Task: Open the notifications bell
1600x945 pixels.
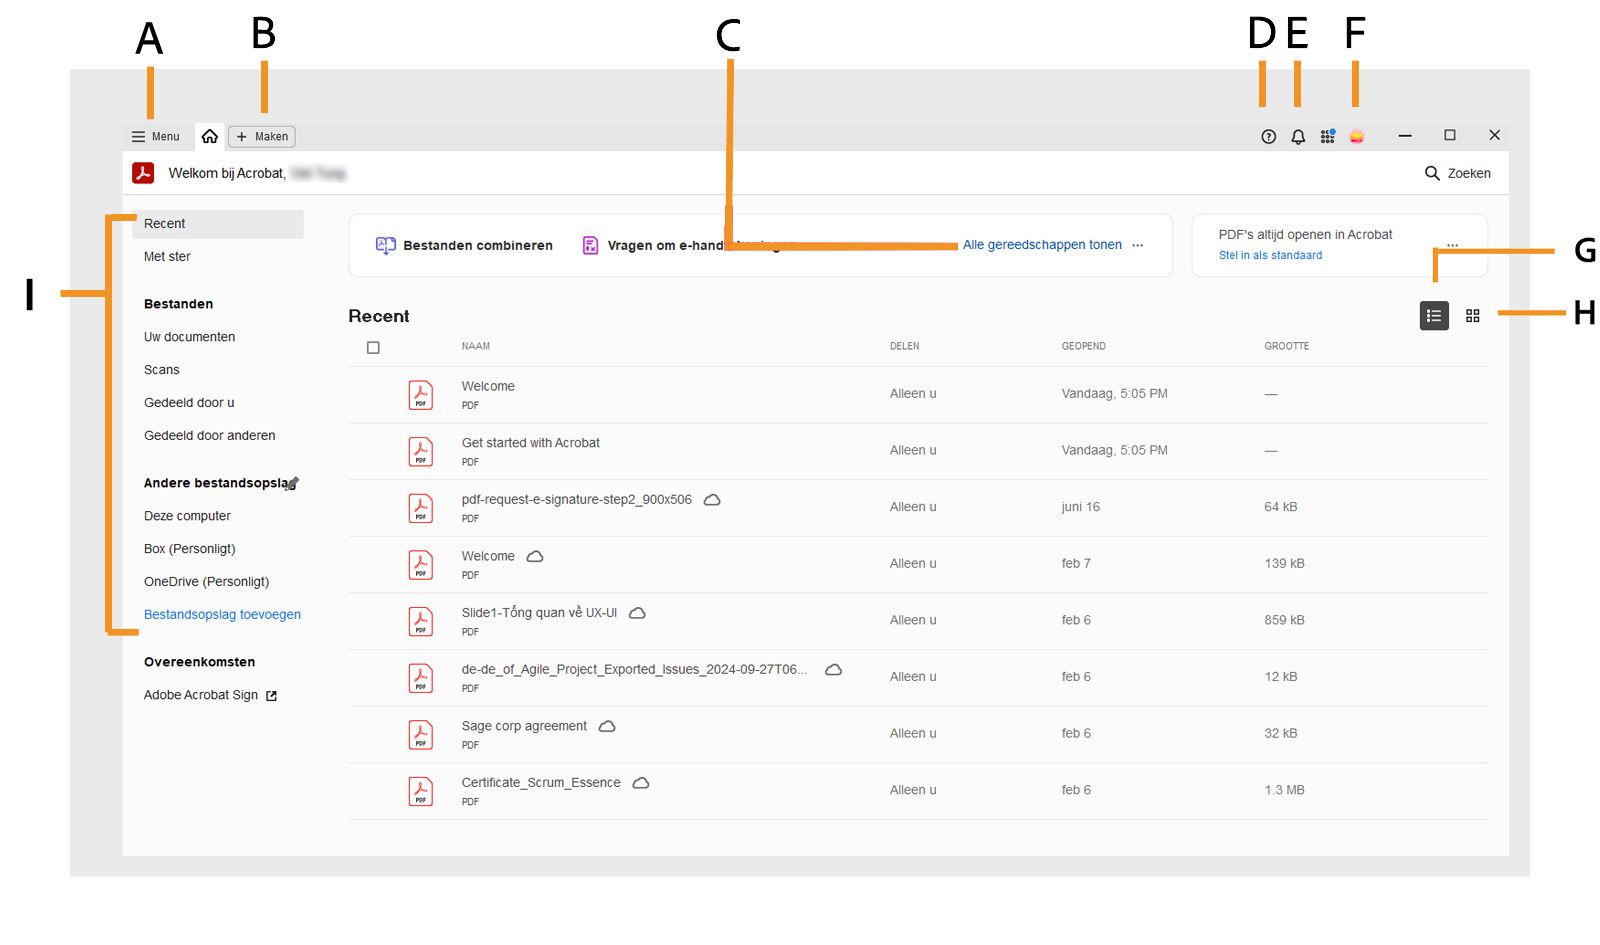Action: [1297, 136]
